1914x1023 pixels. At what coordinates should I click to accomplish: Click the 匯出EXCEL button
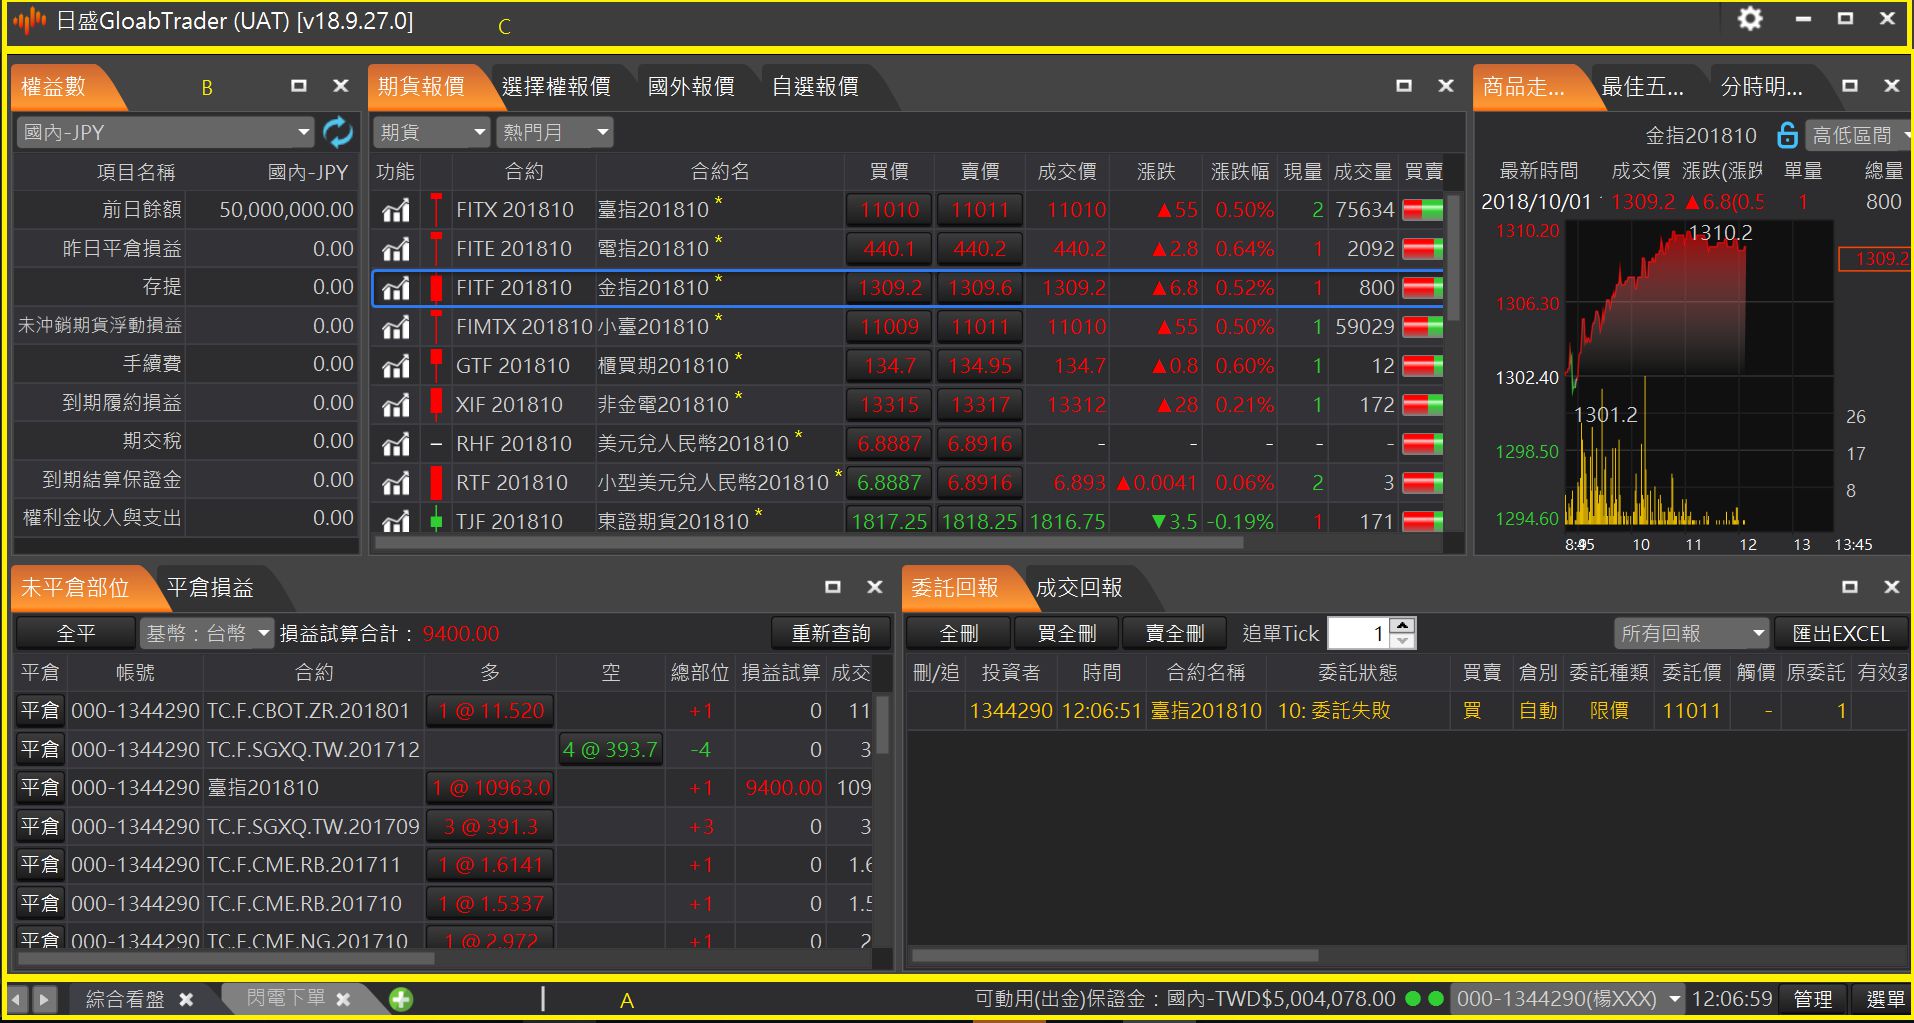1840,633
